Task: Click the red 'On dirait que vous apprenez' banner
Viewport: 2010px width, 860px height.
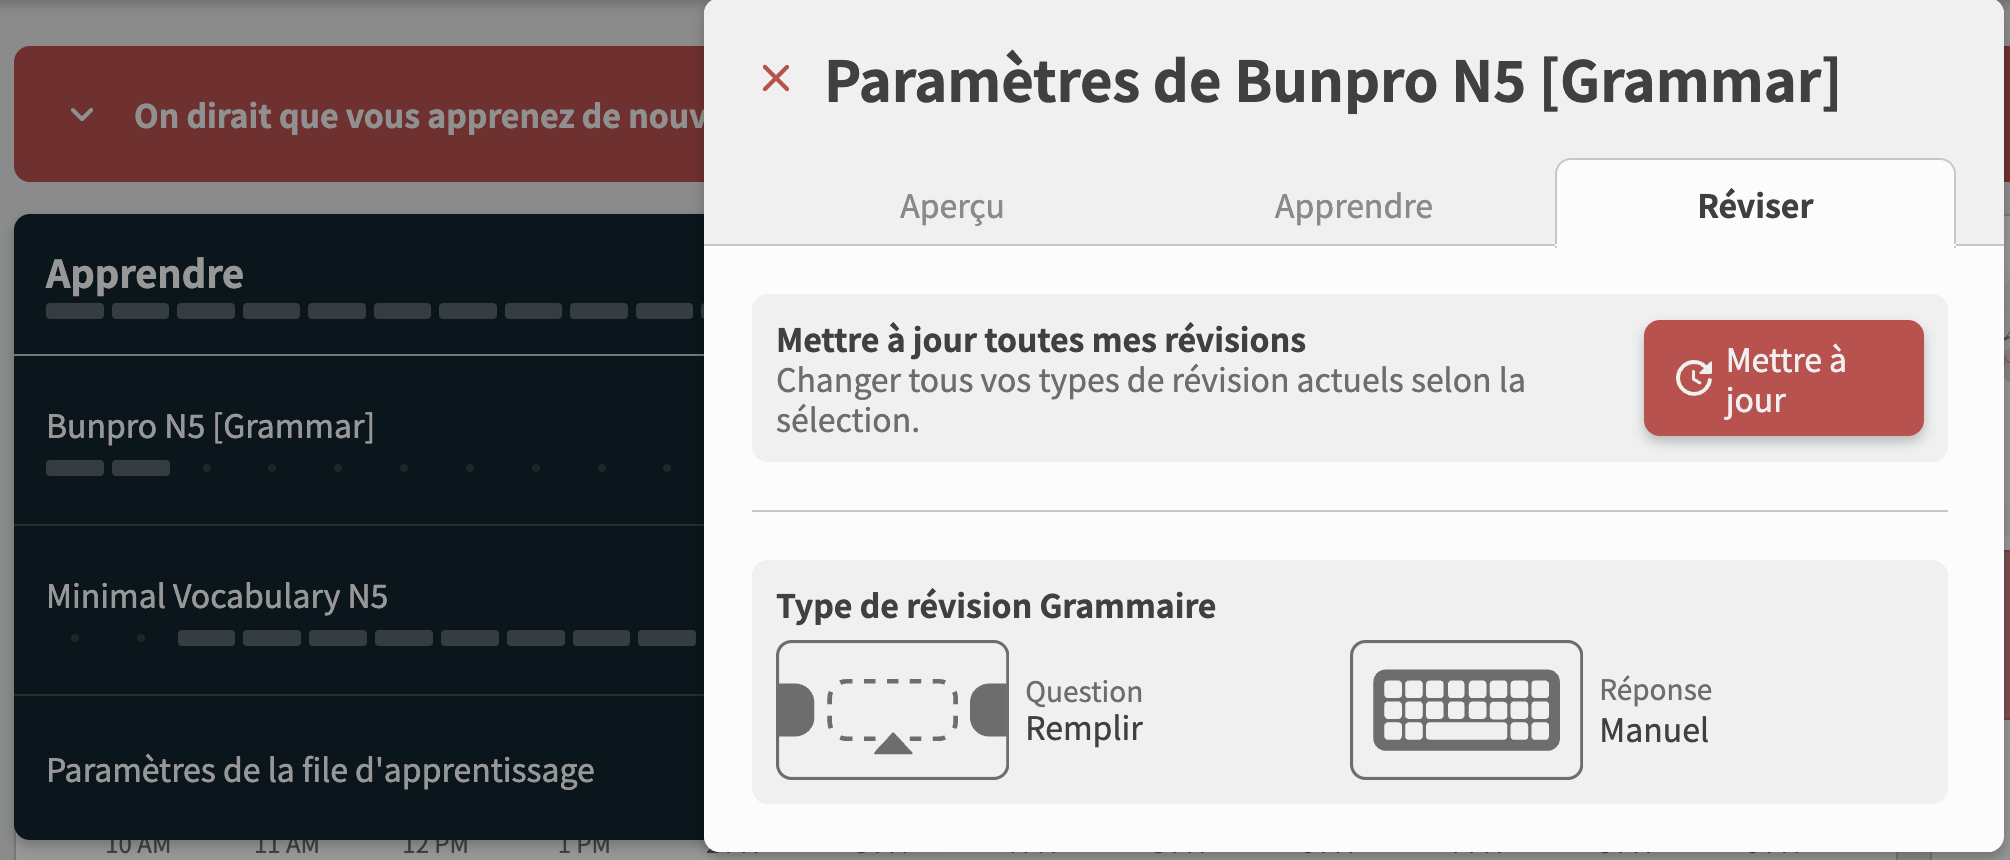Action: click(x=418, y=115)
